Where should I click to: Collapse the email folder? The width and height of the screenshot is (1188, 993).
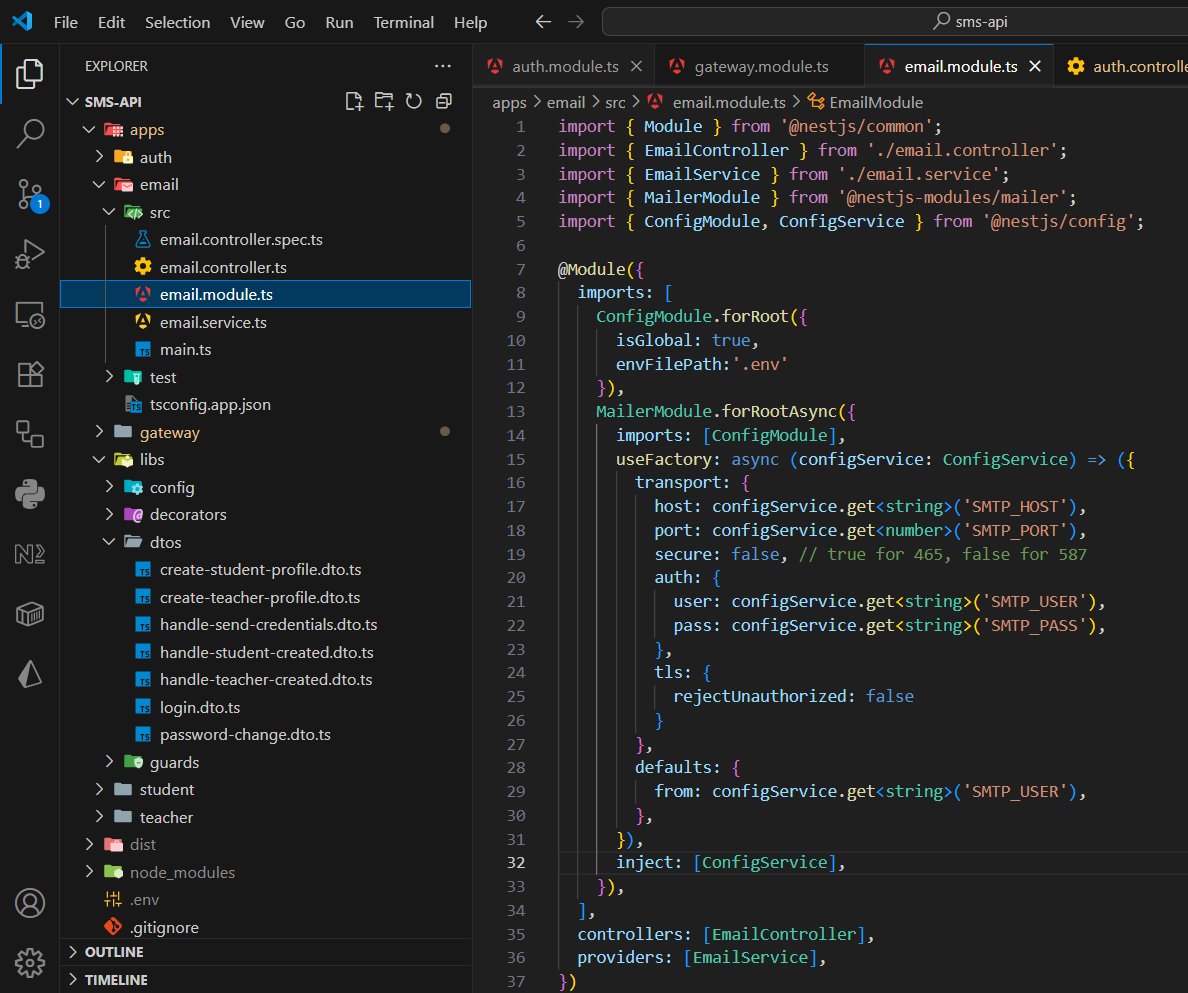98,184
